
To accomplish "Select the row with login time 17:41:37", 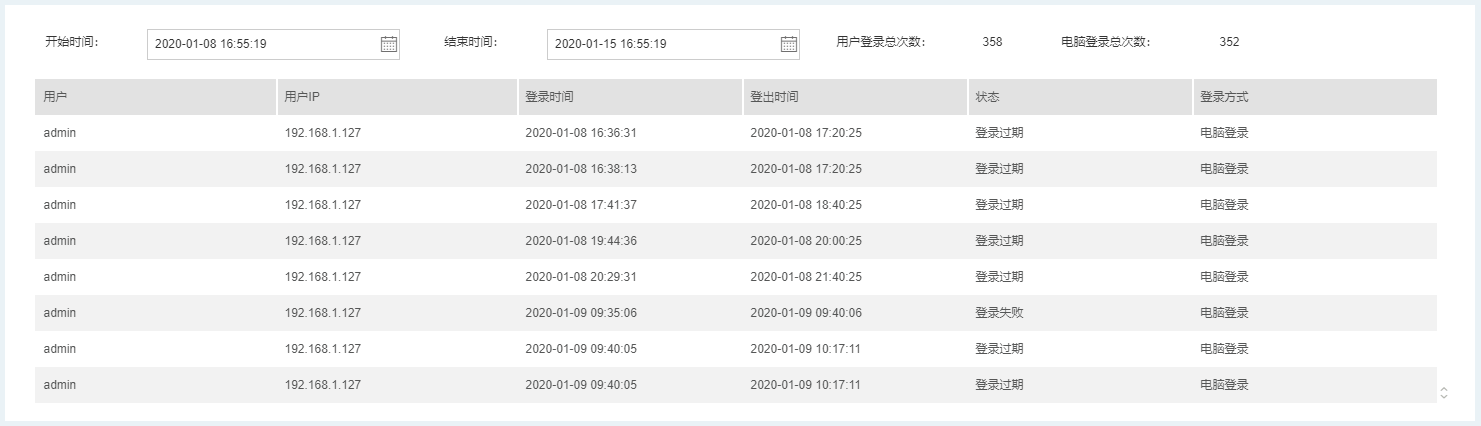I will 735,205.
